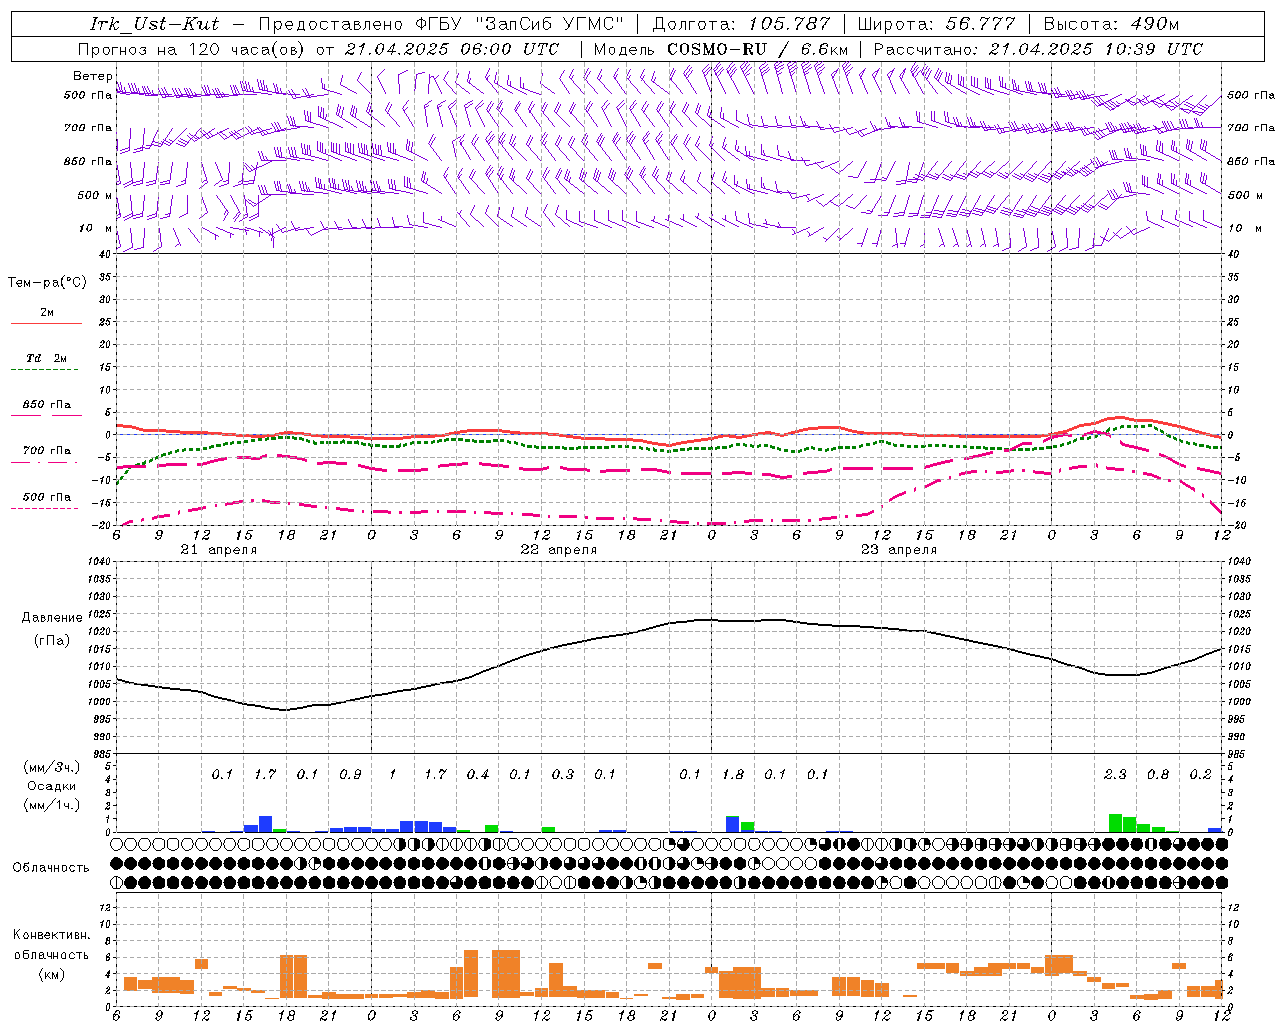Click the 21 апреля date label

[x=219, y=550]
